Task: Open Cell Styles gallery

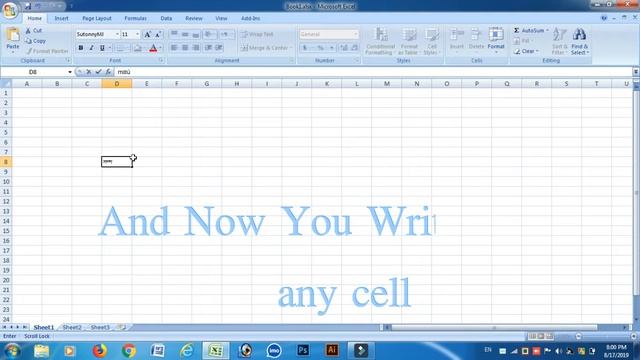Action: pos(431,41)
